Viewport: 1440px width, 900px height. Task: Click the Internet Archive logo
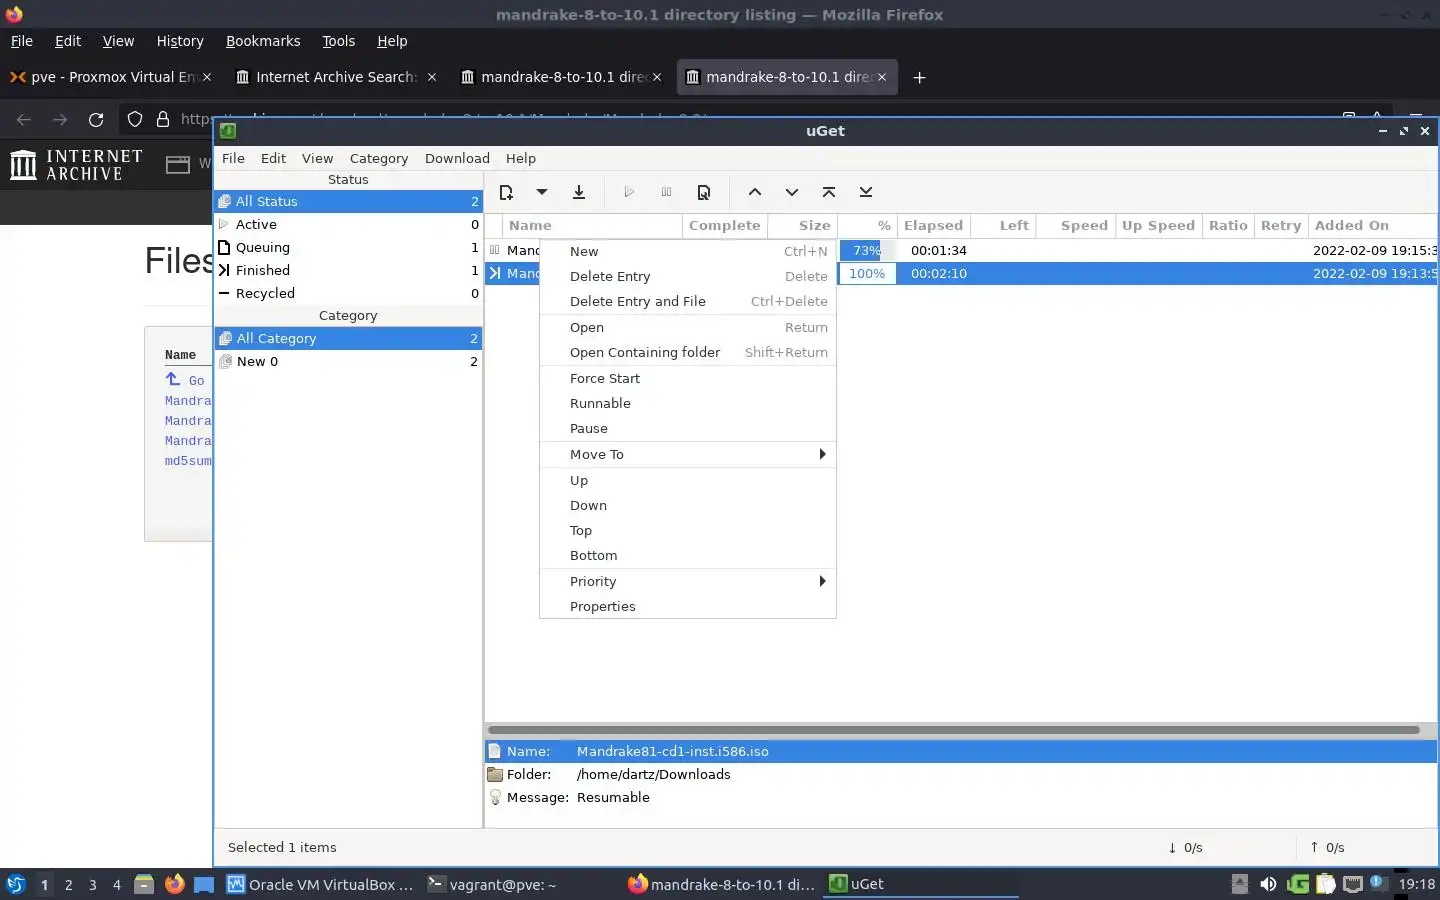tap(76, 164)
